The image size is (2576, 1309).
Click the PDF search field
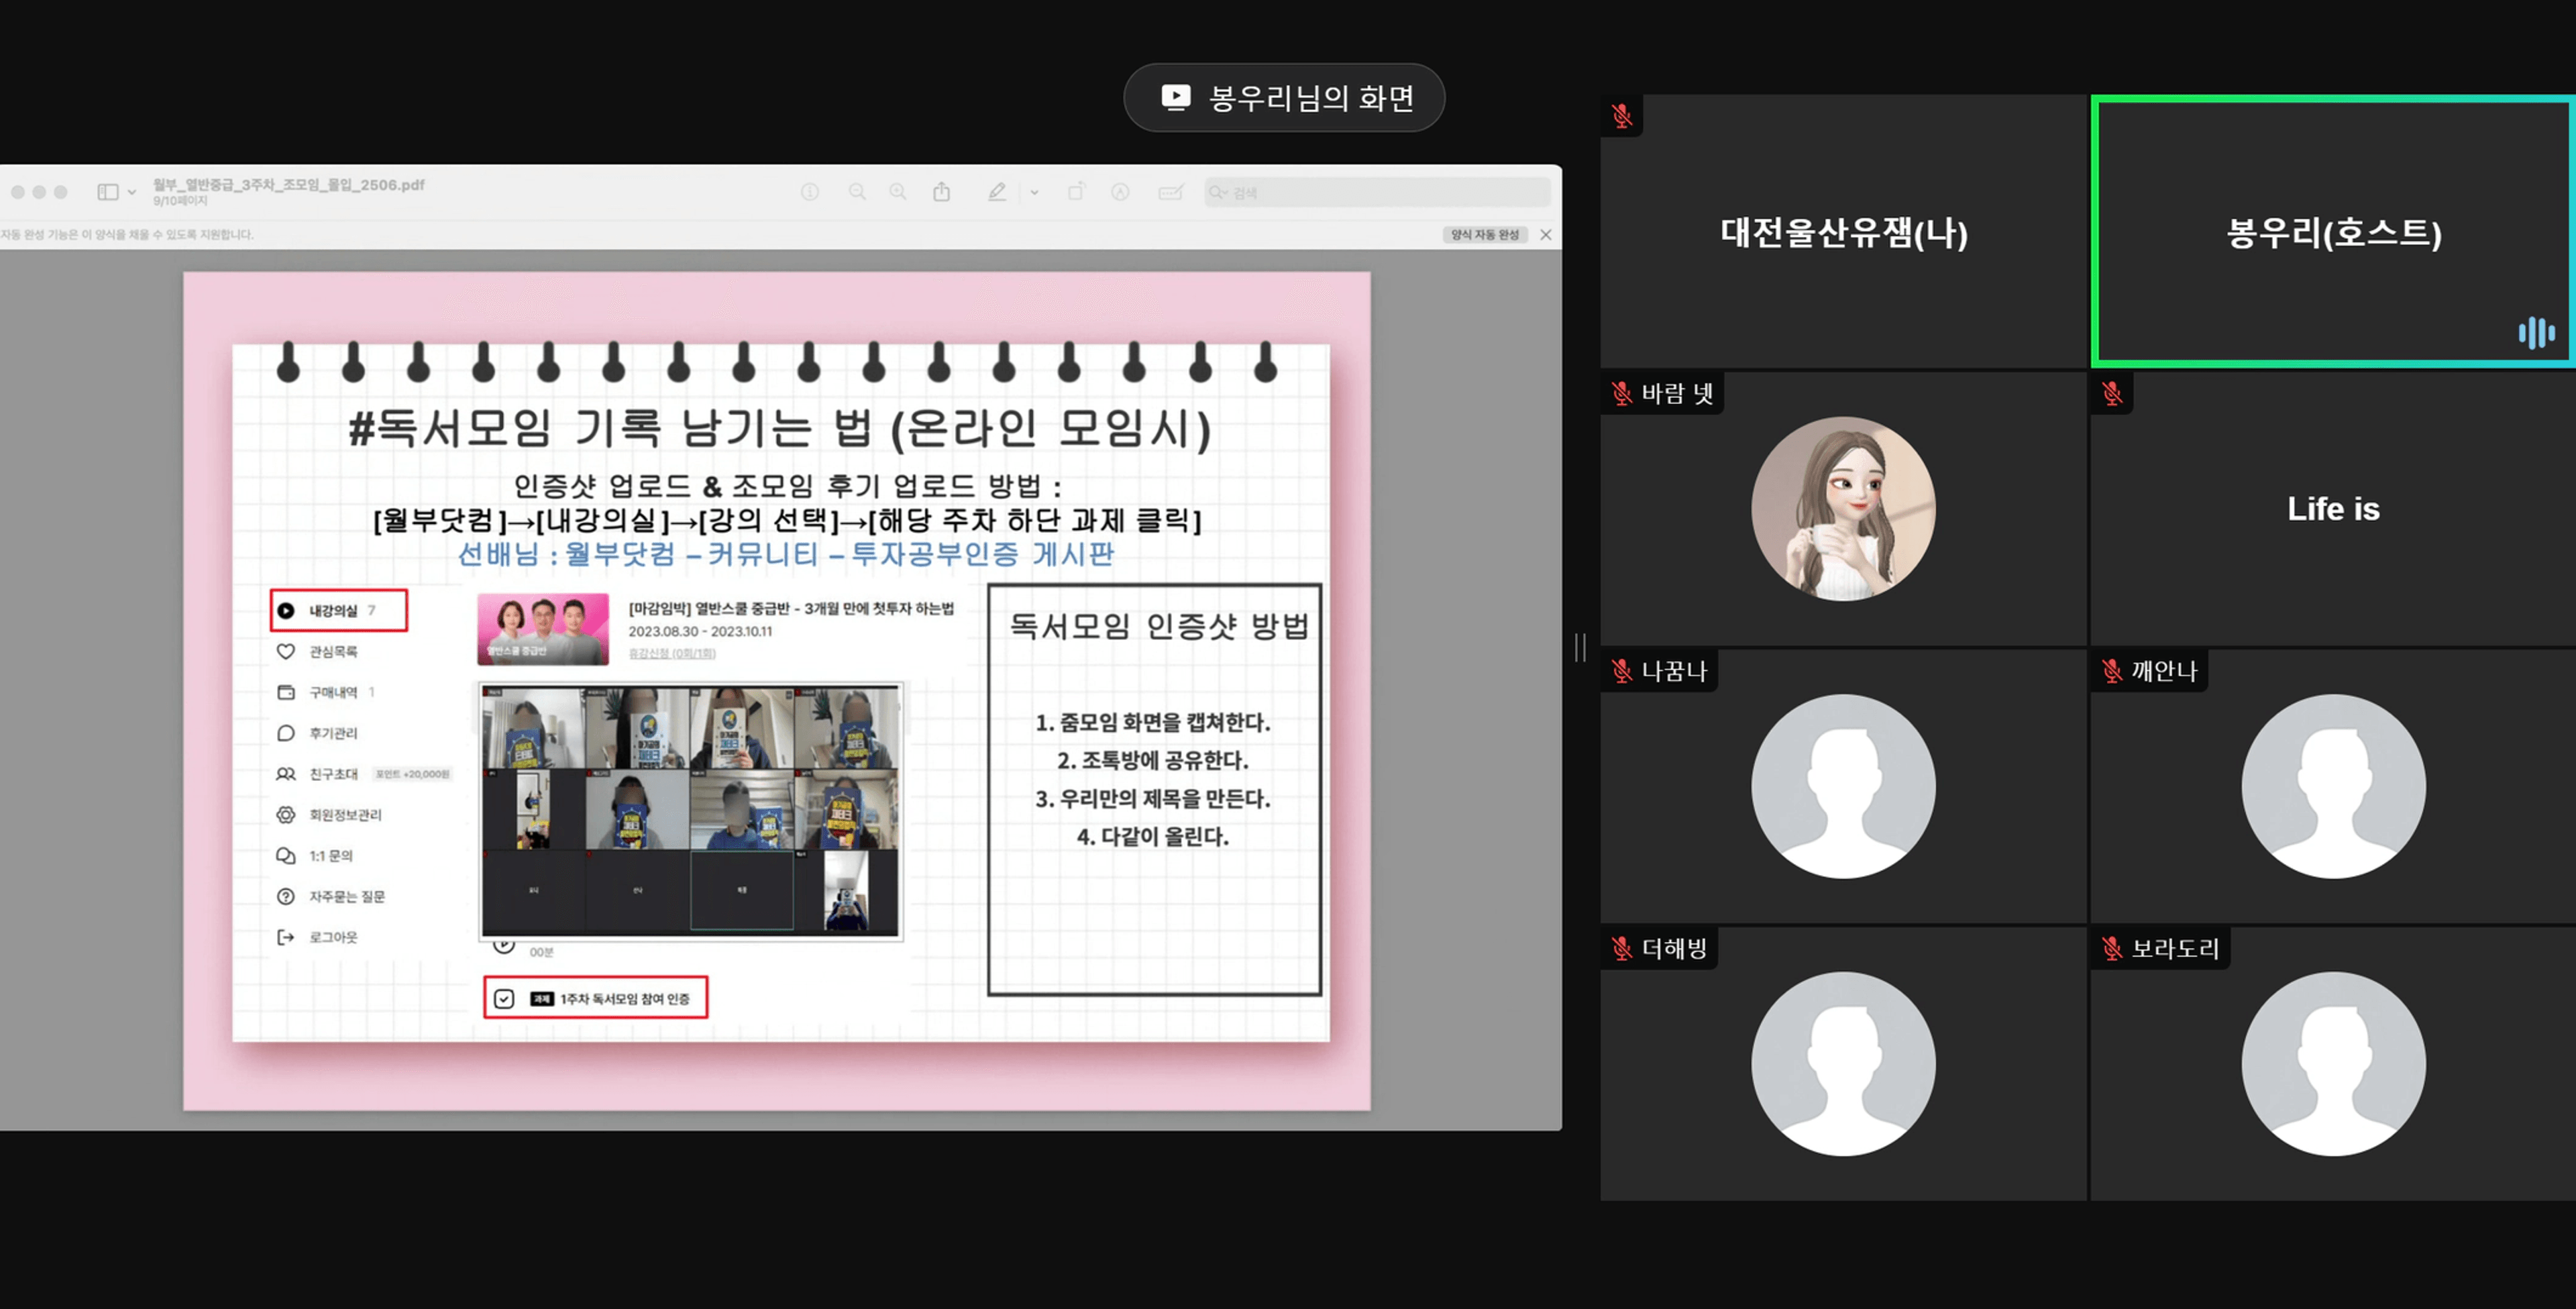click(1378, 192)
